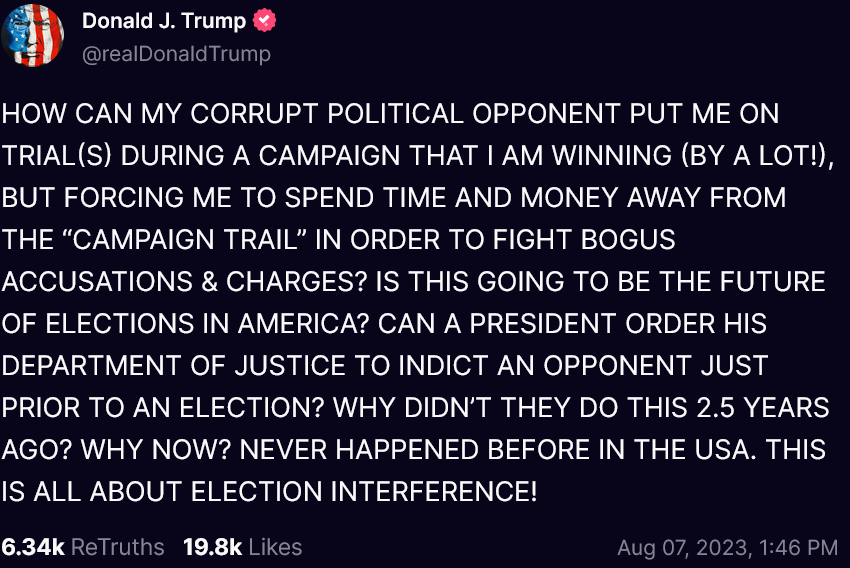Screen dimensions: 850x568
Task: Open the @realDonaldTrump handle link
Action: [x=176, y=53]
